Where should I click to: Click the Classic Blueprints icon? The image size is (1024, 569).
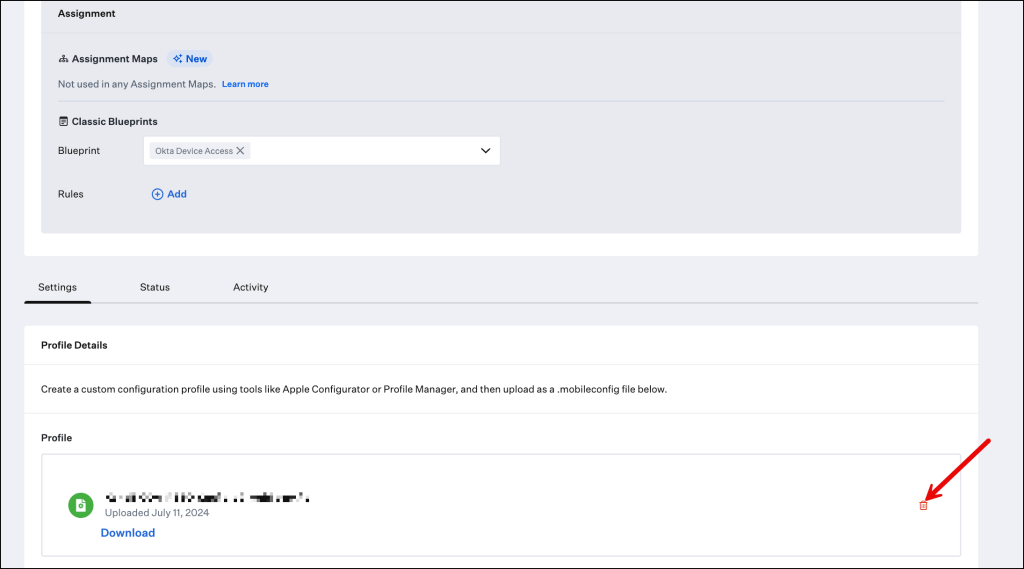[x=63, y=122]
